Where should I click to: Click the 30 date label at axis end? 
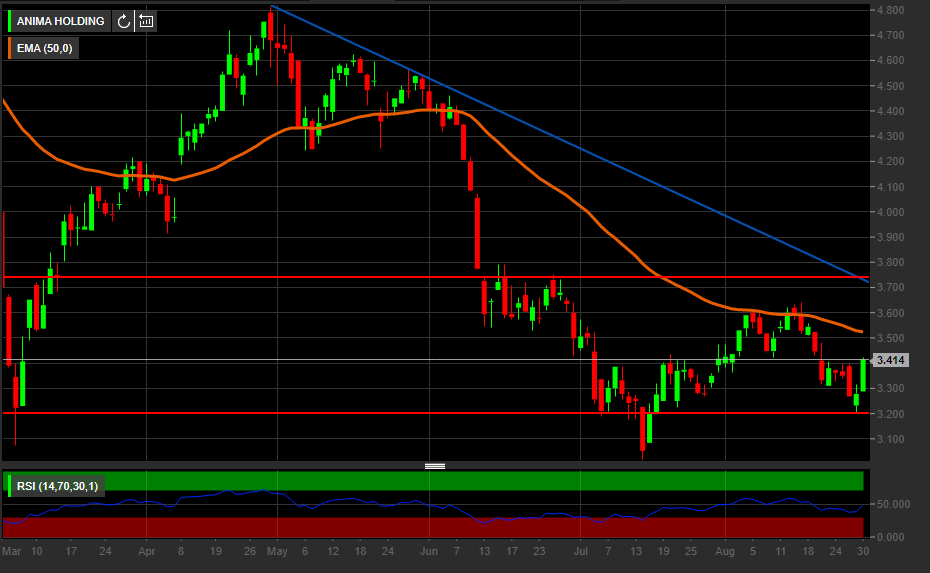[x=863, y=551]
